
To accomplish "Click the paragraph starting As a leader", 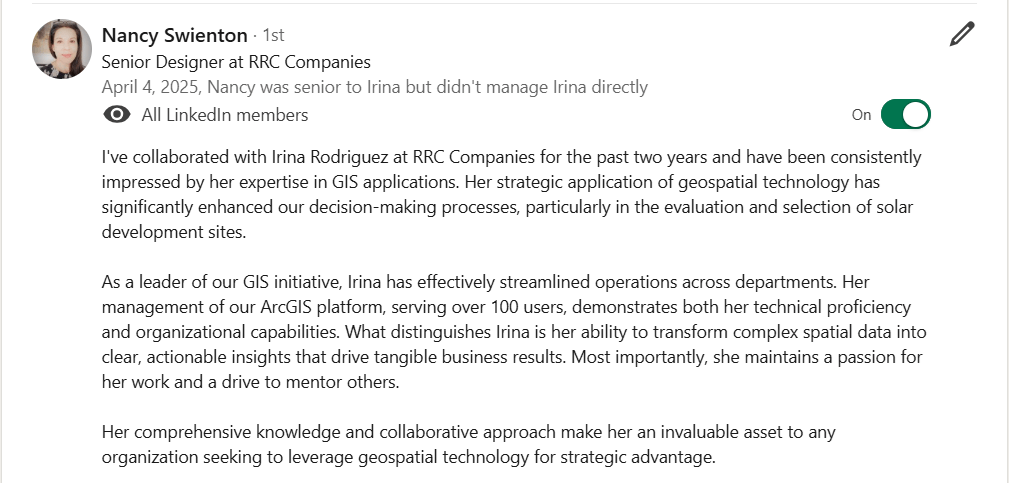I will tap(514, 333).
